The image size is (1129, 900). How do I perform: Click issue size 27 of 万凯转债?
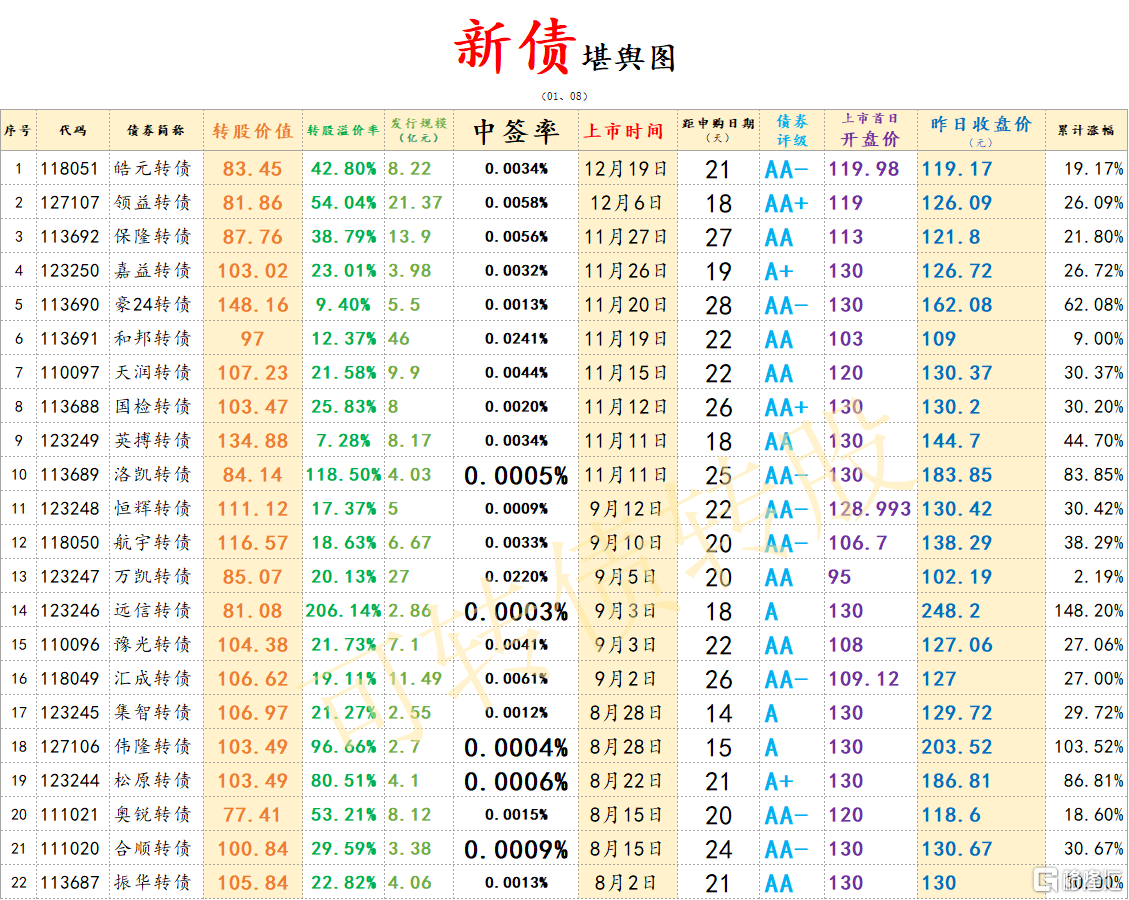(x=398, y=577)
